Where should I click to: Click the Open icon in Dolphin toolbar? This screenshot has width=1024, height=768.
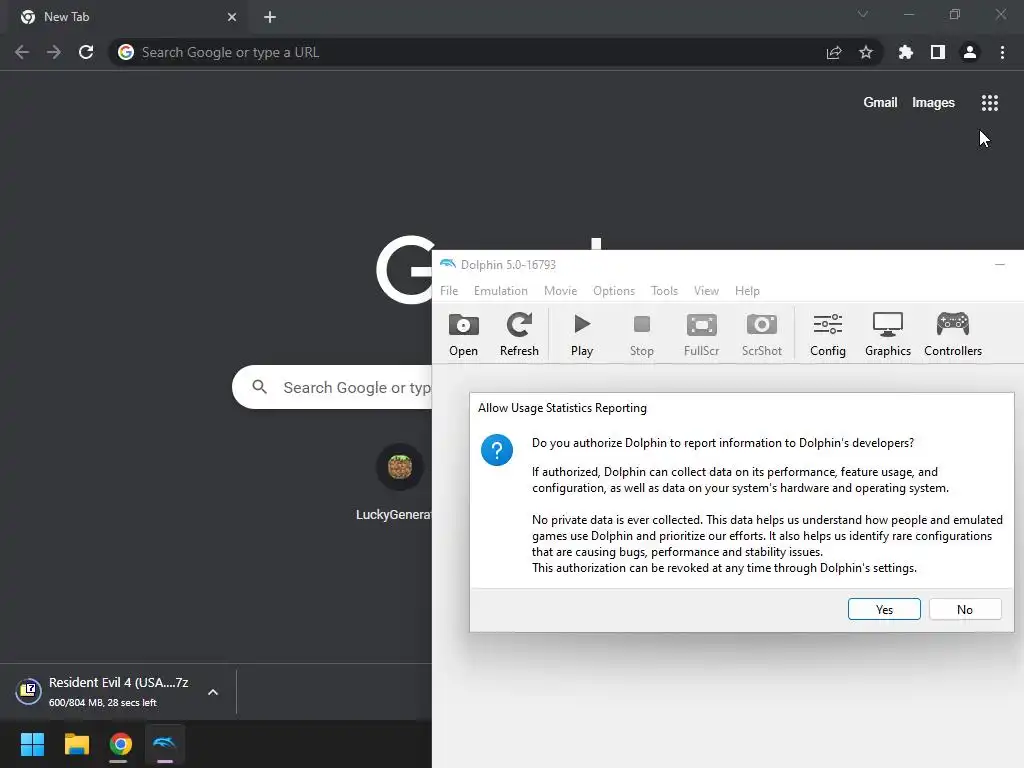pyautogui.click(x=463, y=334)
